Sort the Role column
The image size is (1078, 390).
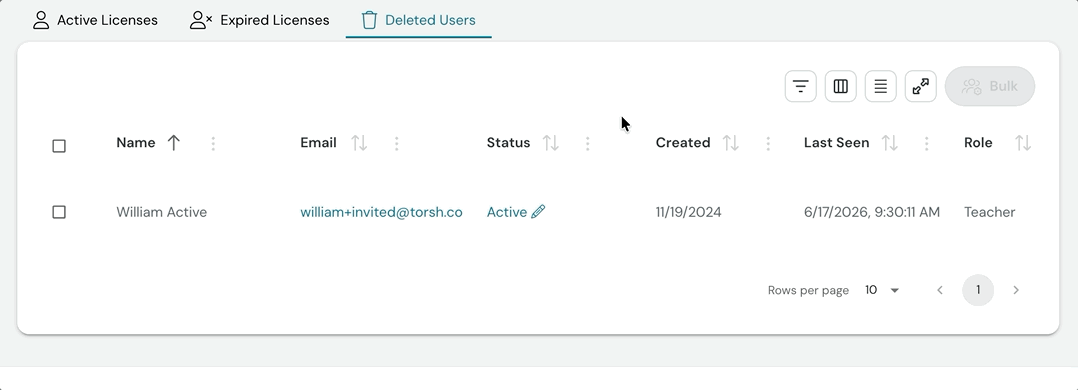(x=1023, y=142)
